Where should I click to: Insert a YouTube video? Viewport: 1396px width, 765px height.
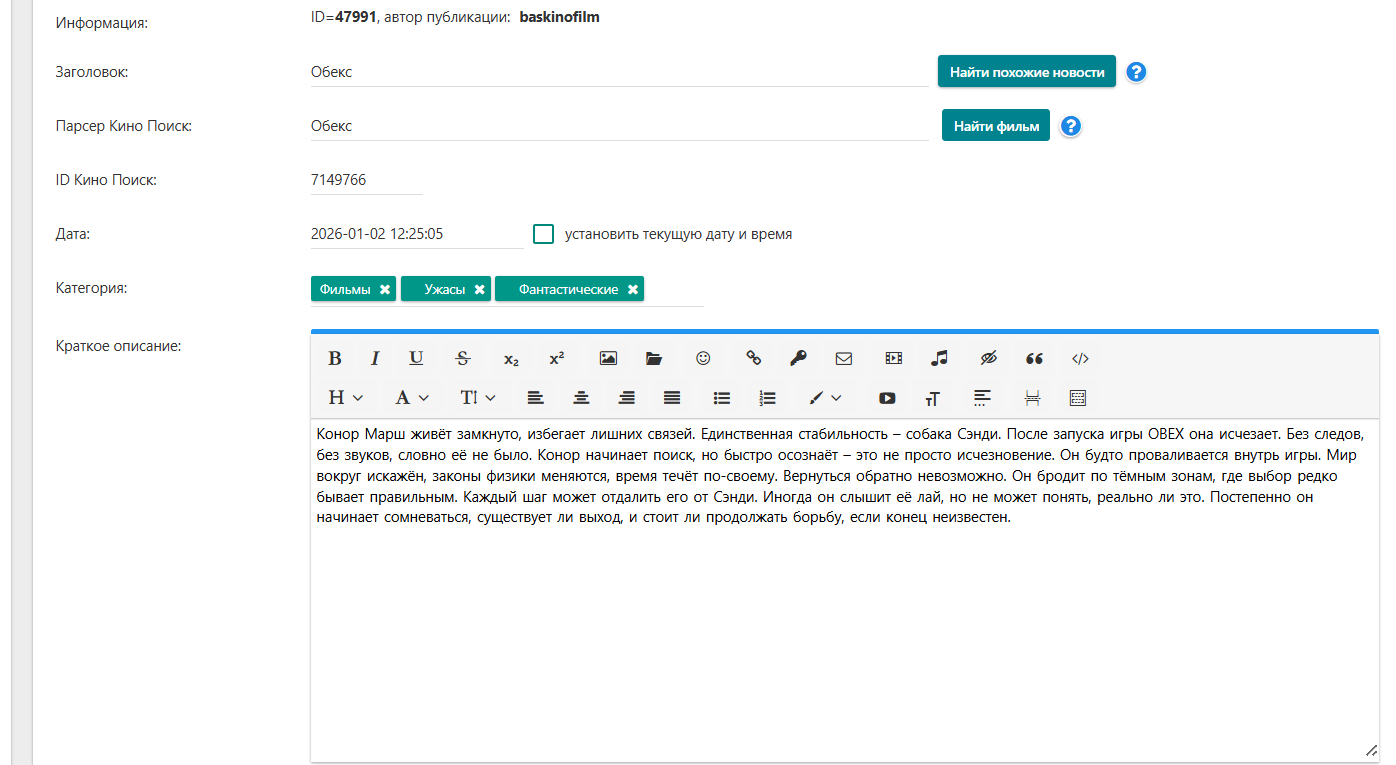coord(887,398)
